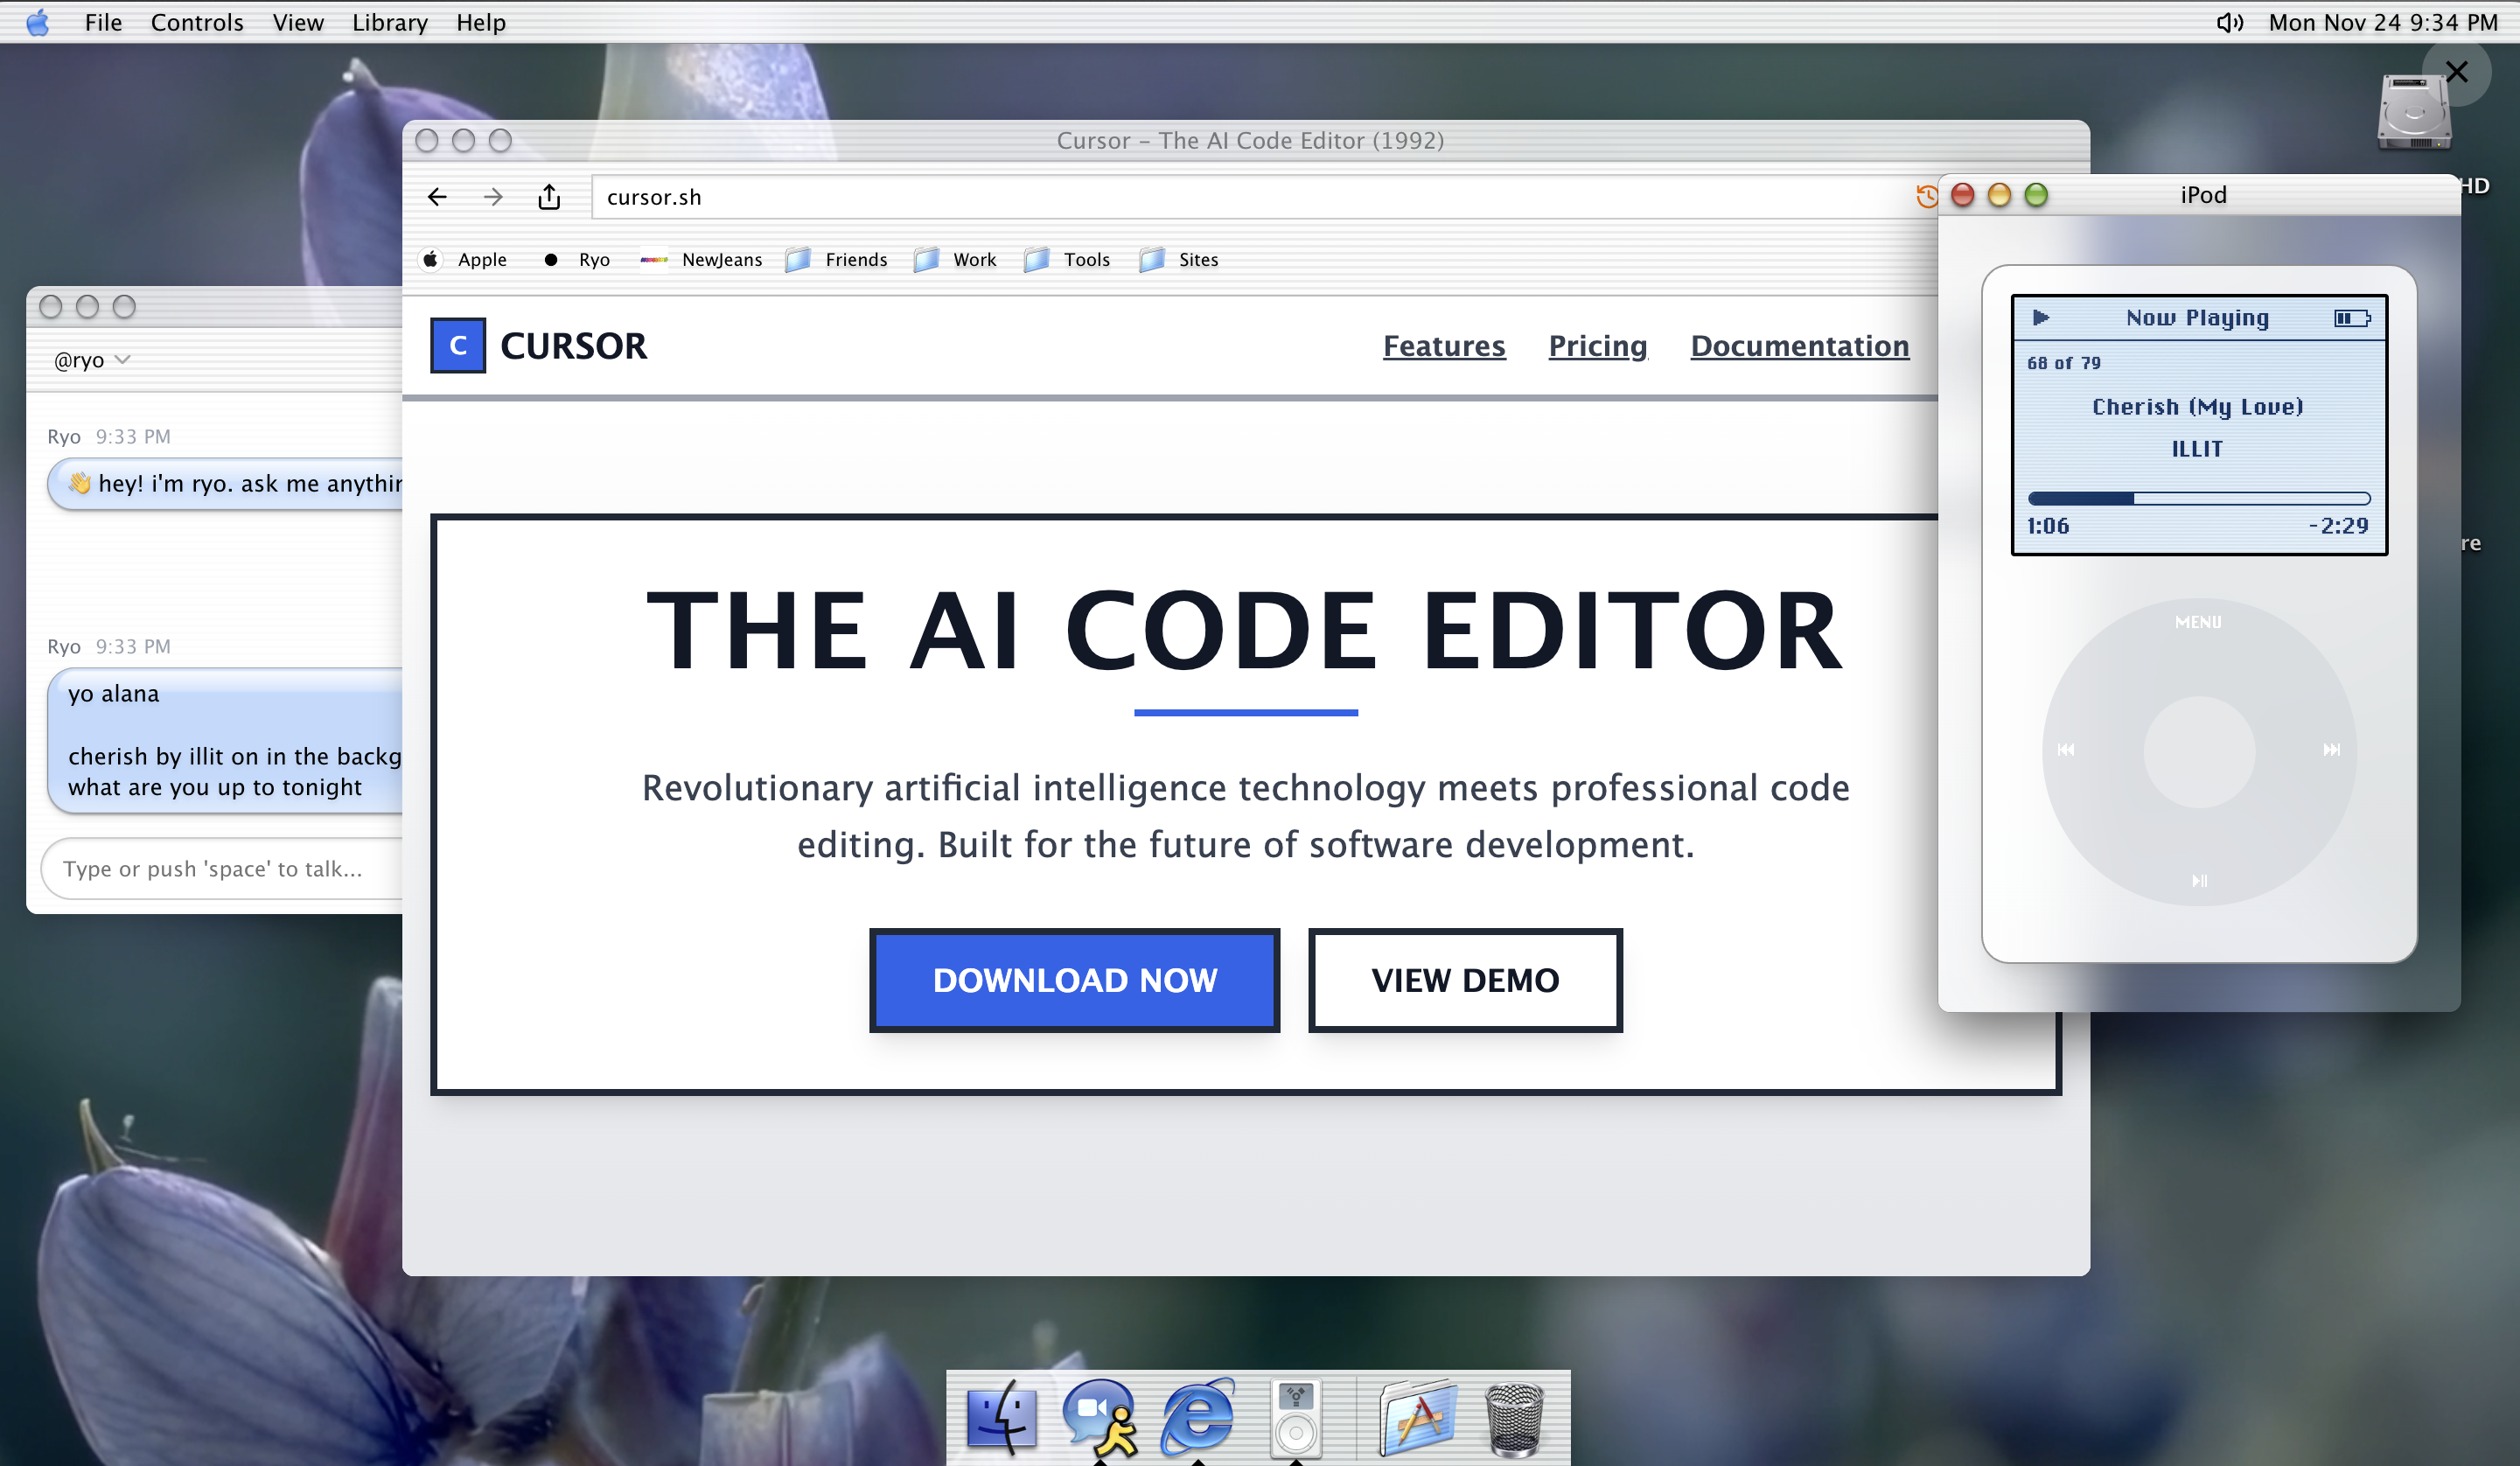Go back in the browser window
This screenshot has width=2520, height=1466.
(x=437, y=197)
